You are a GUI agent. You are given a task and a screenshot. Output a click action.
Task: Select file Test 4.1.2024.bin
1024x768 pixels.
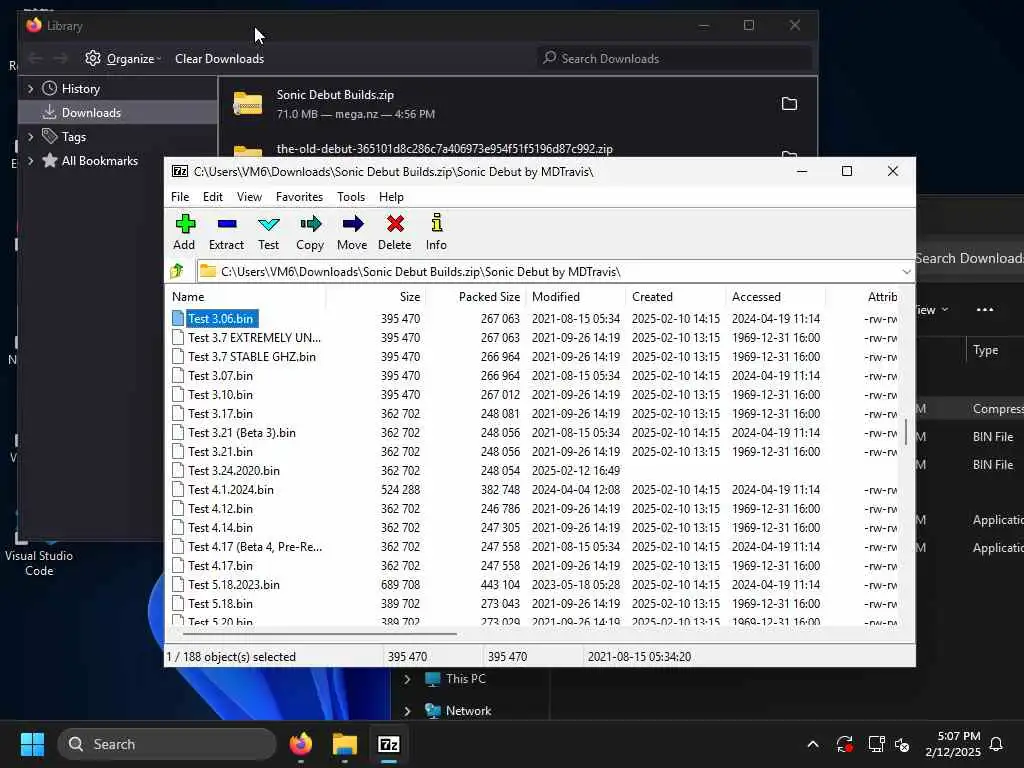(231, 489)
